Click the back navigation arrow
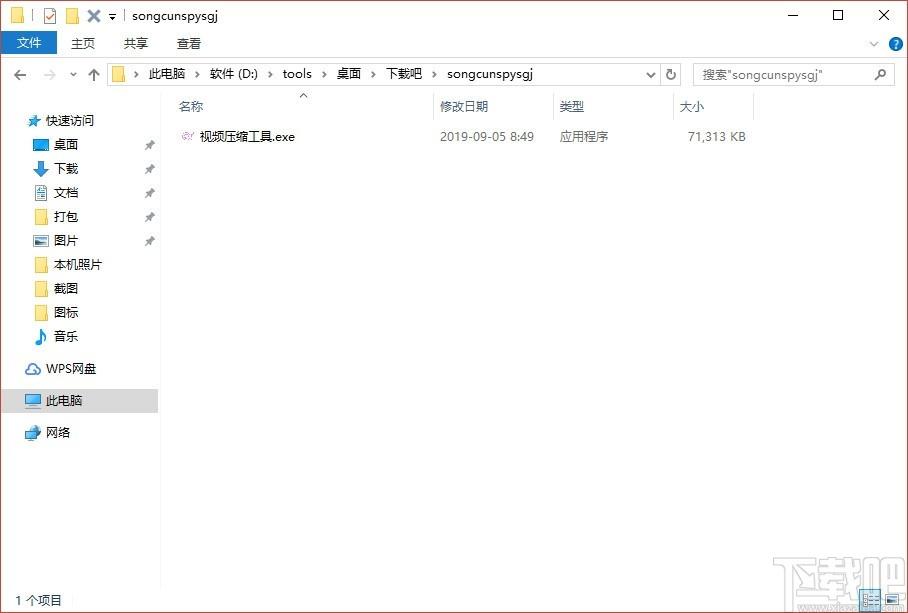Image resolution: width=908 pixels, height=613 pixels. [x=20, y=75]
